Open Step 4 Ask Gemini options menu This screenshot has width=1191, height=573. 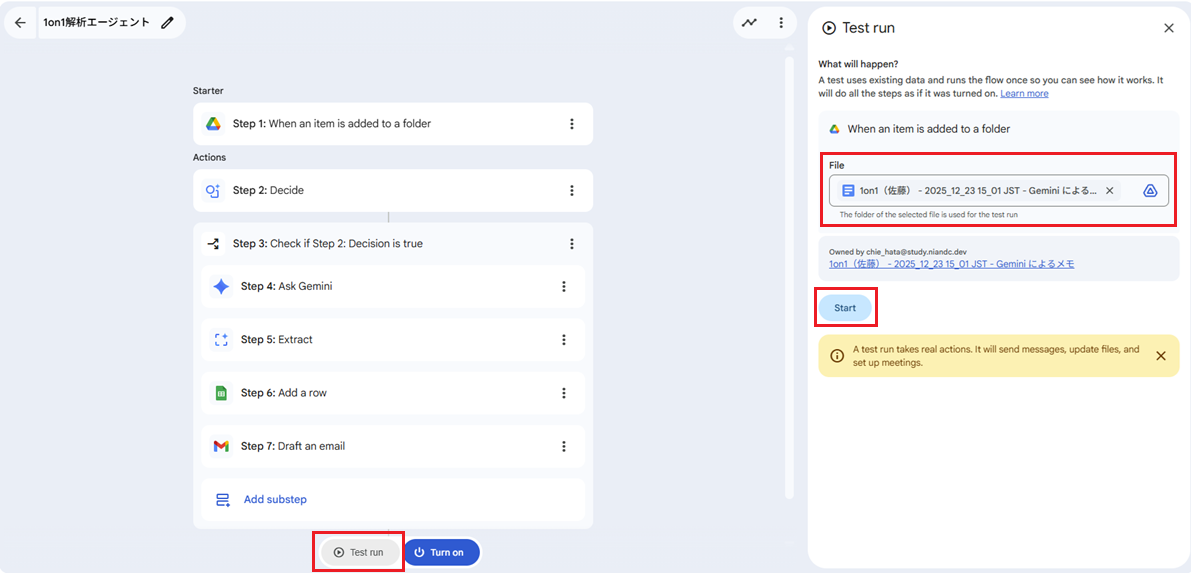coord(564,286)
